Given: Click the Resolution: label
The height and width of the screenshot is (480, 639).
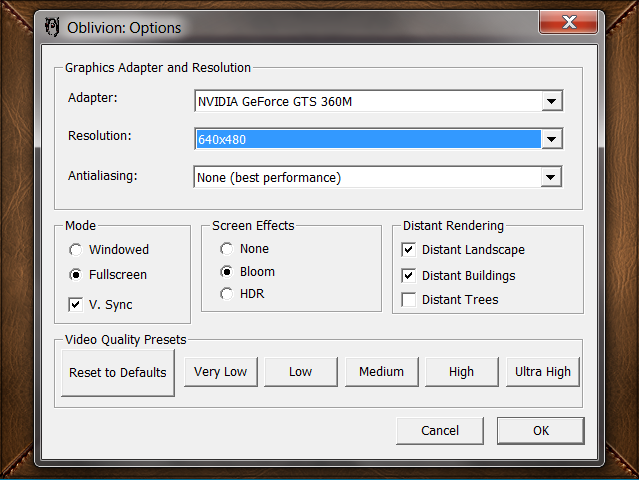Looking at the screenshot, I should click(x=100, y=135).
